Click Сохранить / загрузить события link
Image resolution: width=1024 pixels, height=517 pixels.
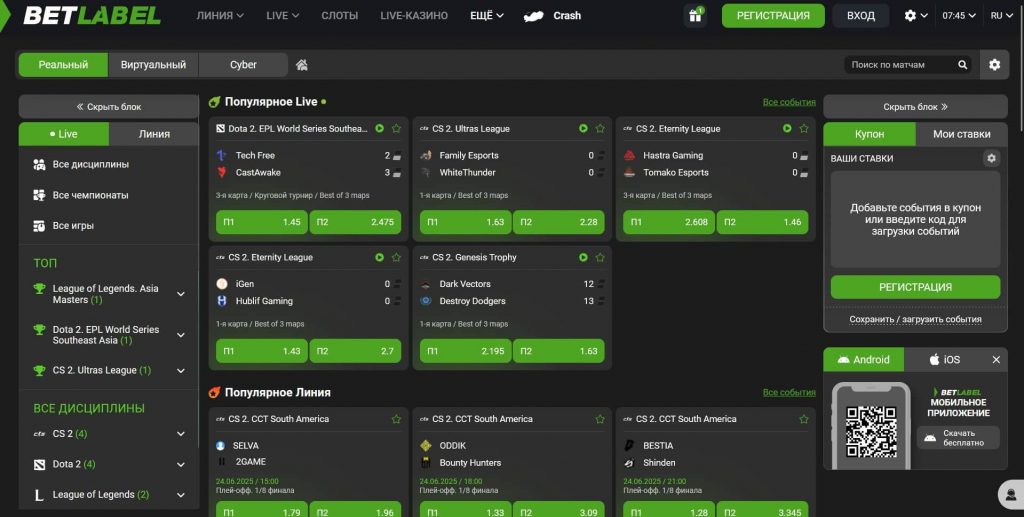[915, 319]
